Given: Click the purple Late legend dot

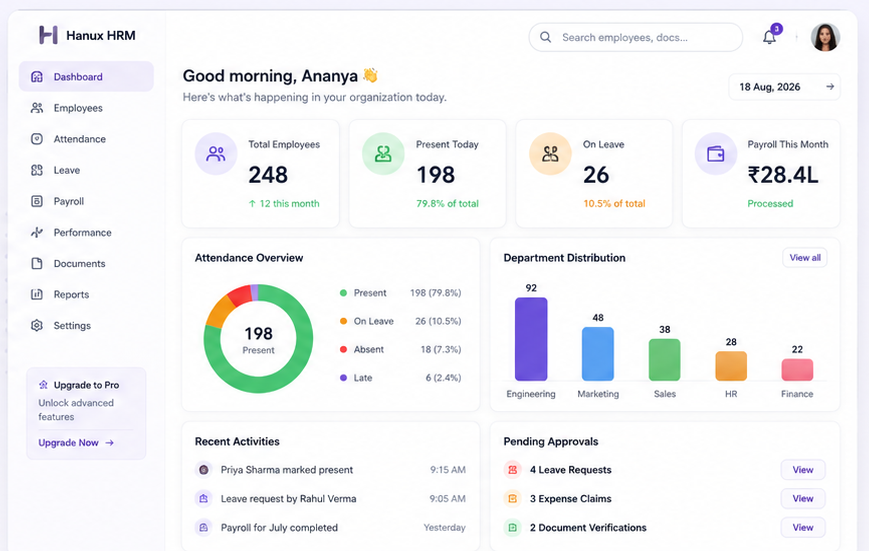Looking at the screenshot, I should (343, 377).
